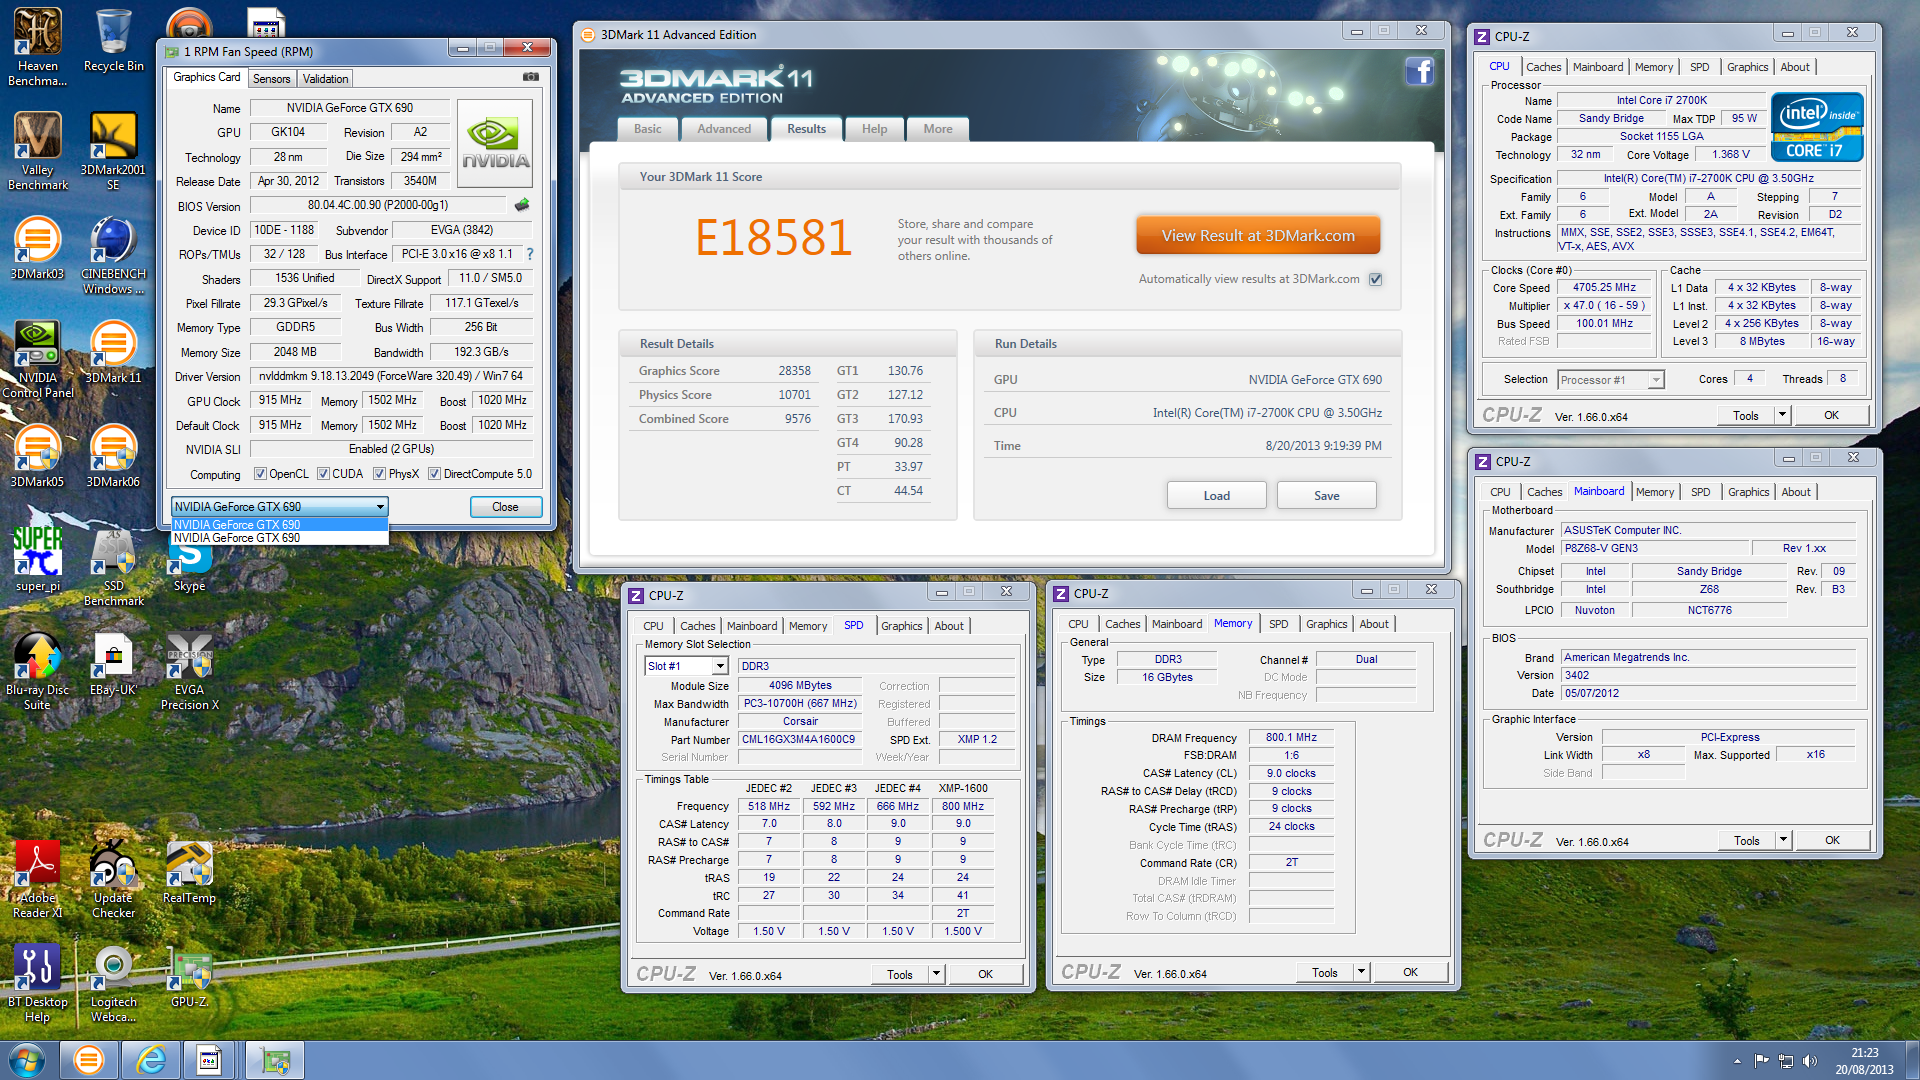
Task: Toggle PhysX checkbox in GPU-Z
Action: coord(379,474)
